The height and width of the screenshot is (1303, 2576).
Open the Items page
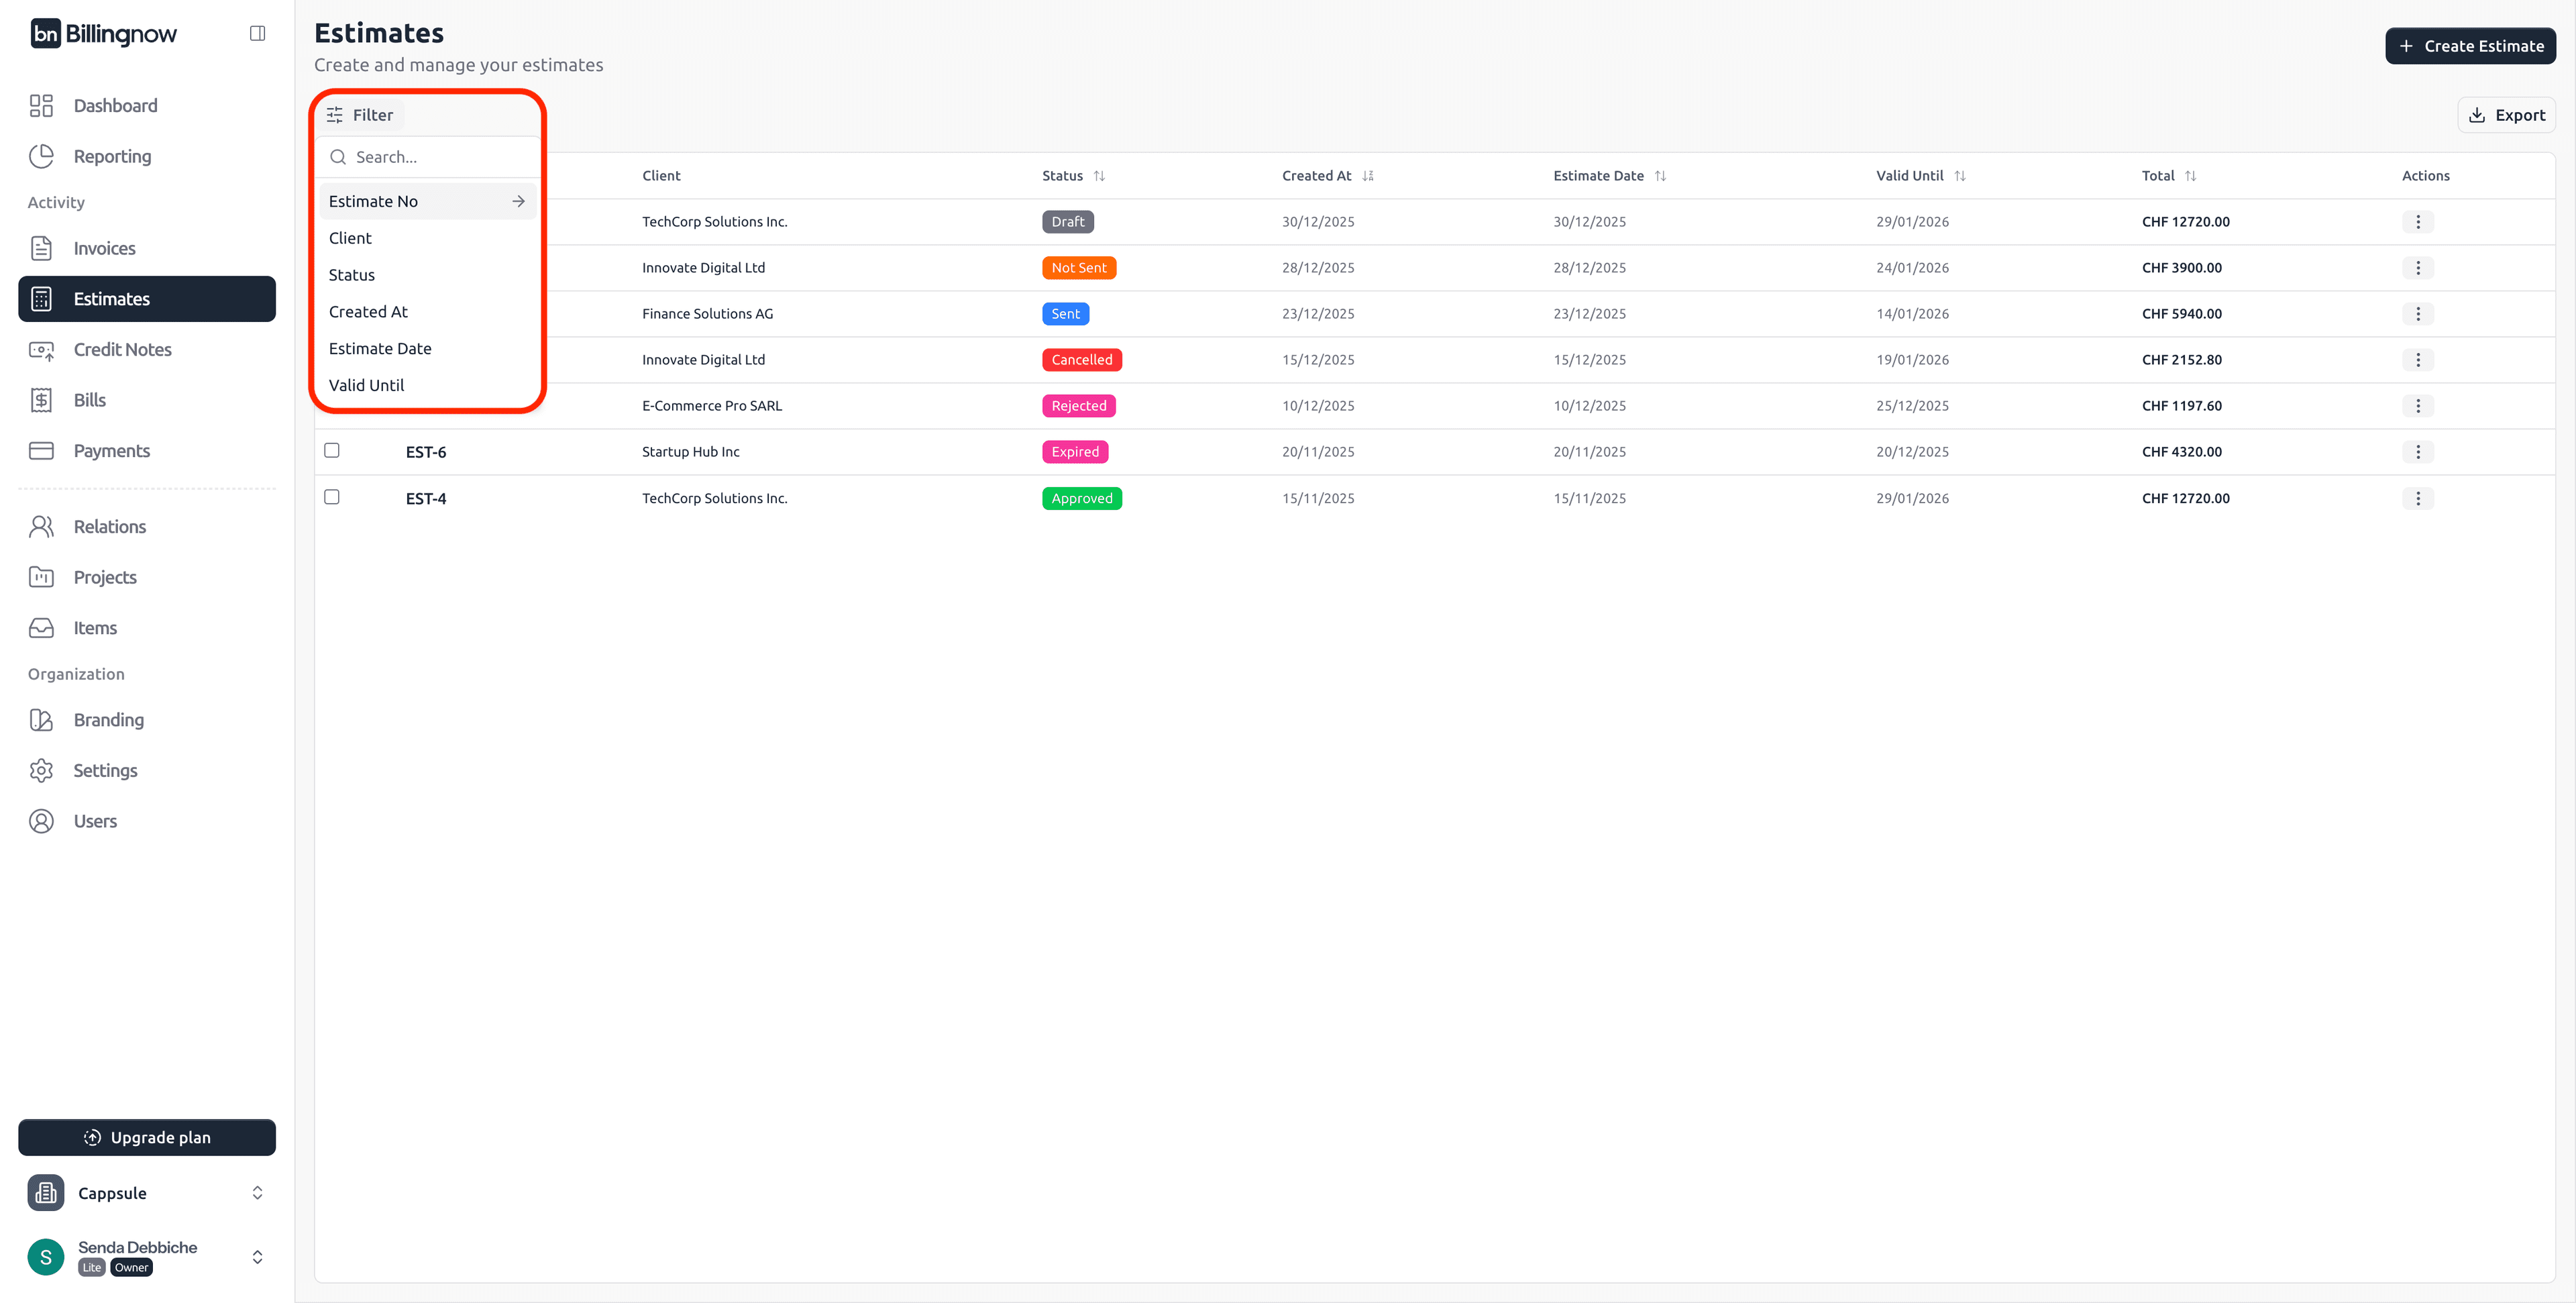pyautogui.click(x=95, y=627)
